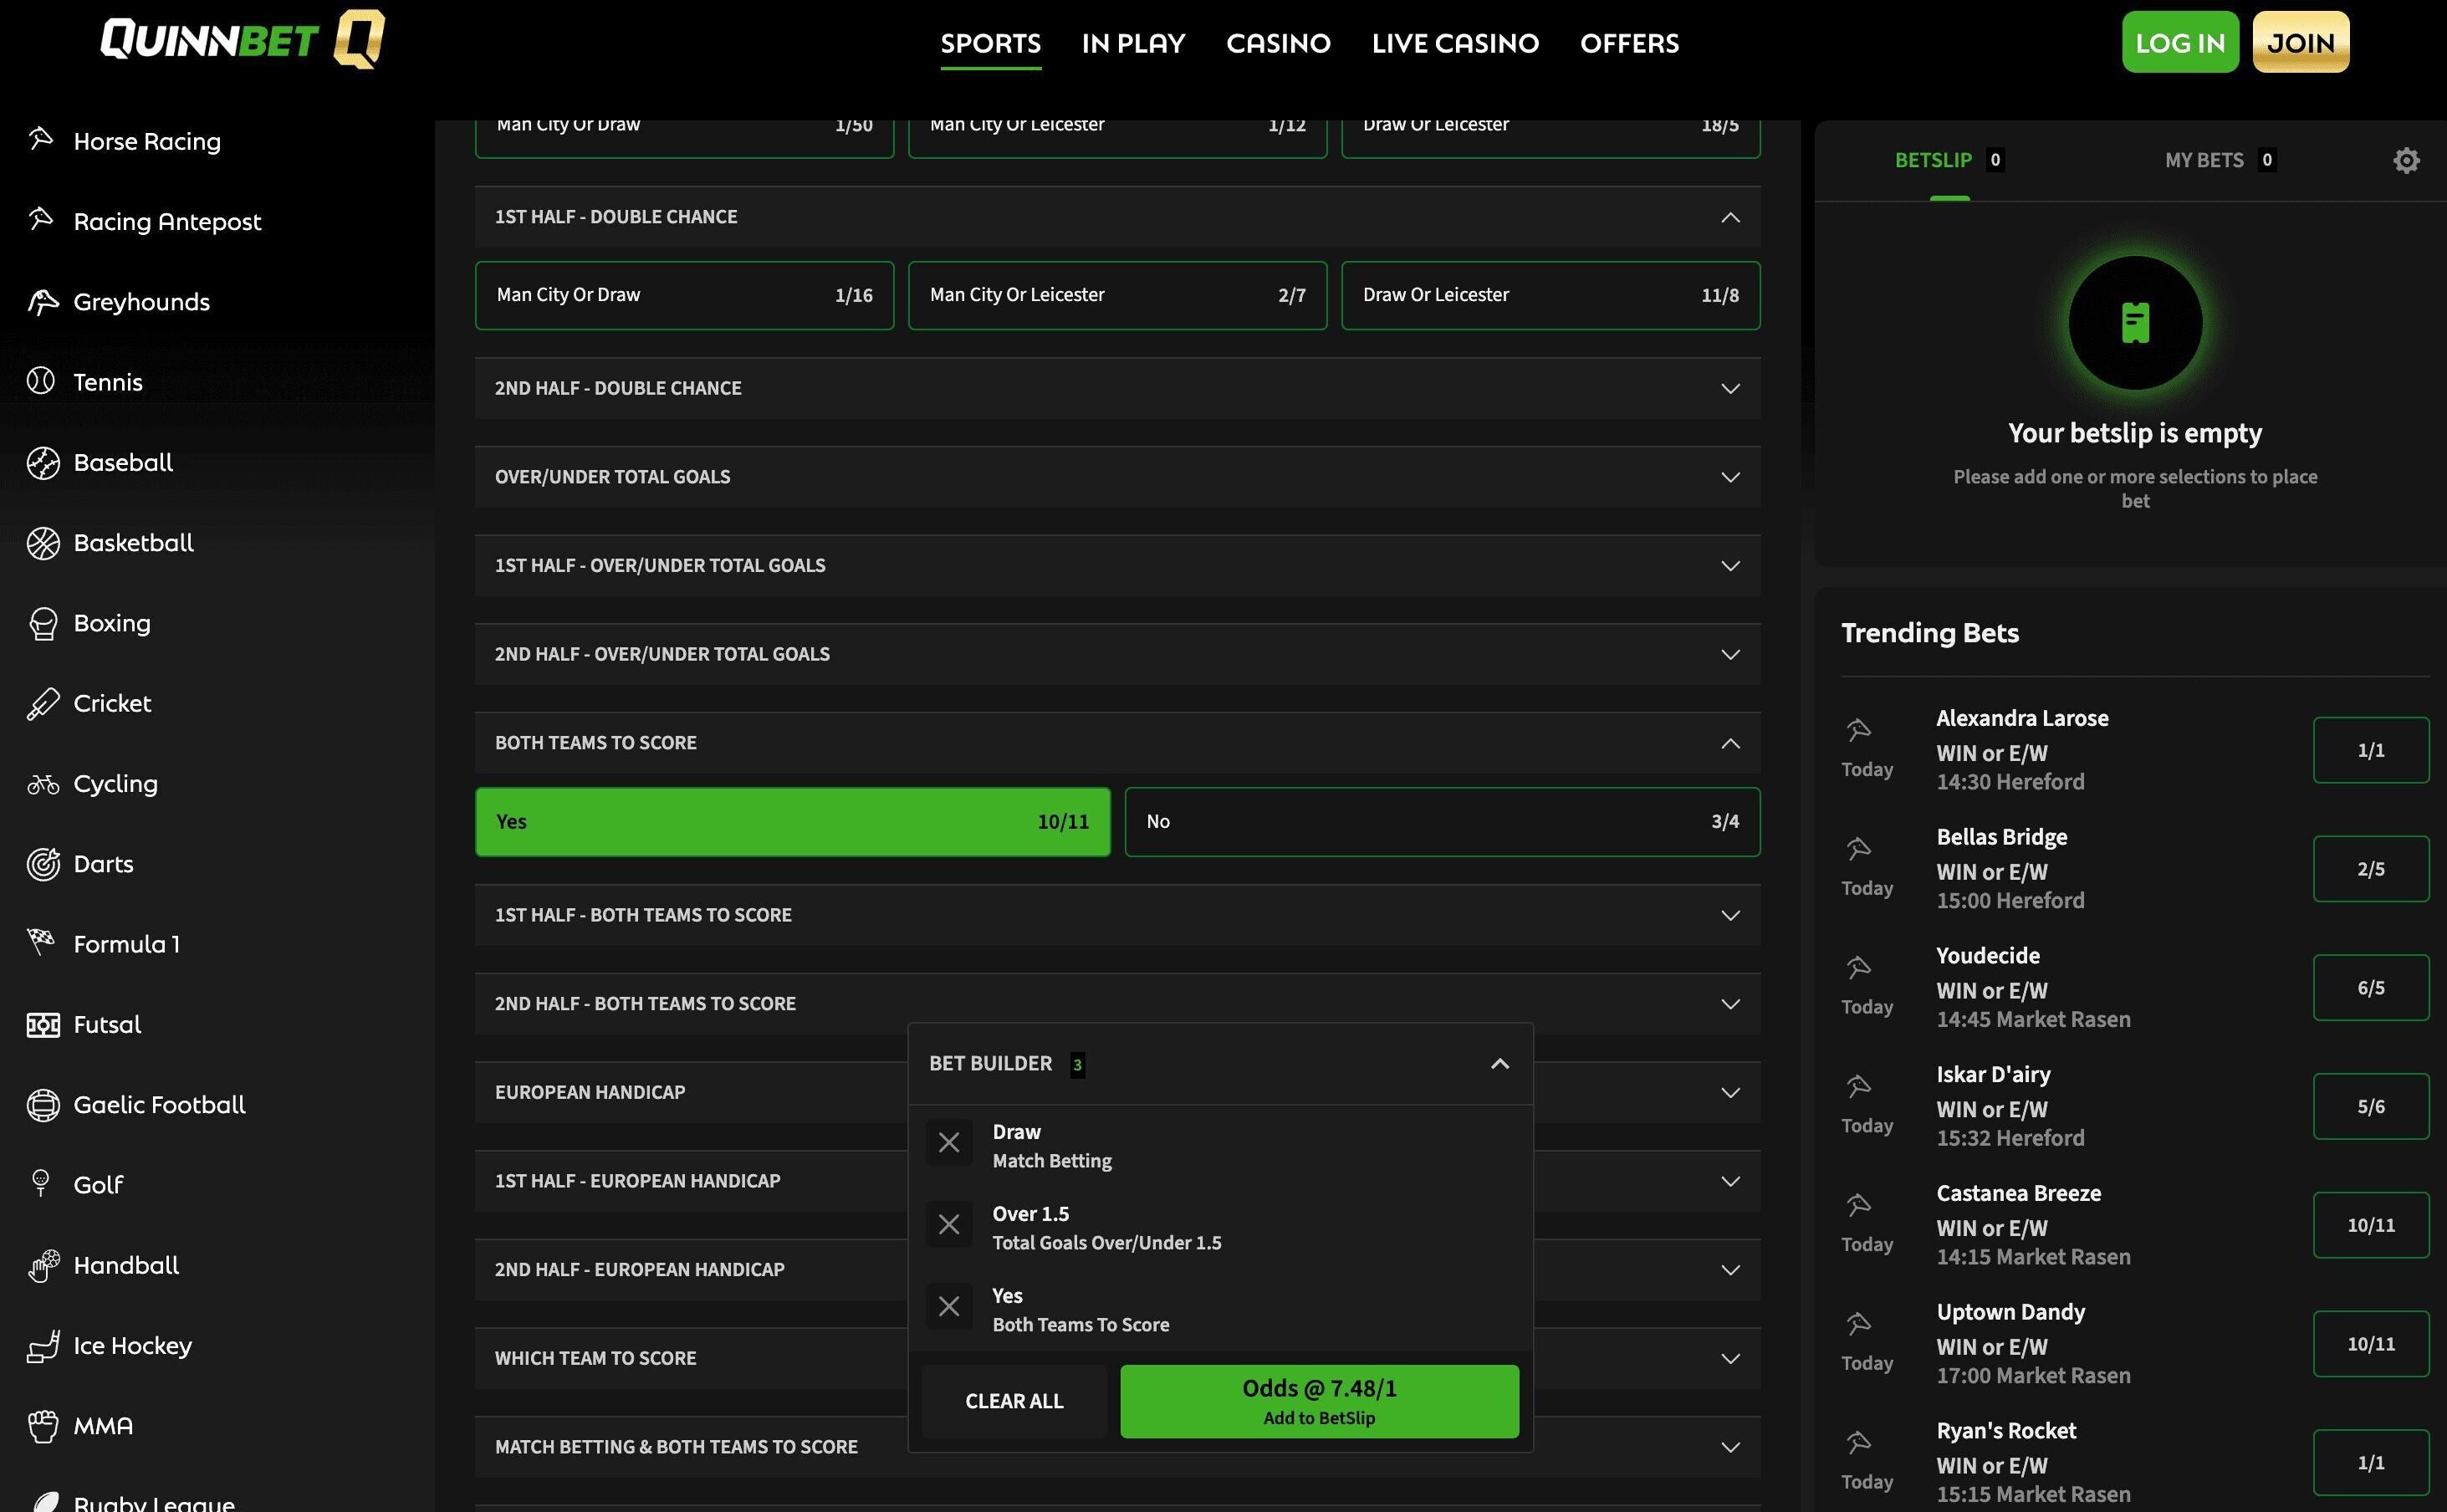Switch to My Bets tab

pos(2220,160)
